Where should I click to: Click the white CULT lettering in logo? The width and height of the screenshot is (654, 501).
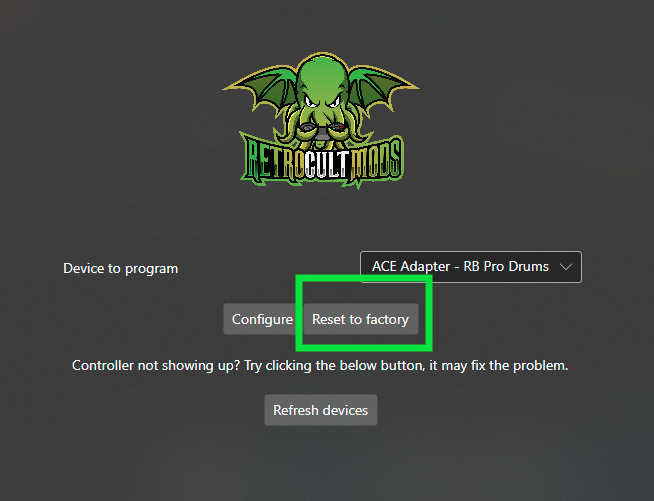click(325, 165)
